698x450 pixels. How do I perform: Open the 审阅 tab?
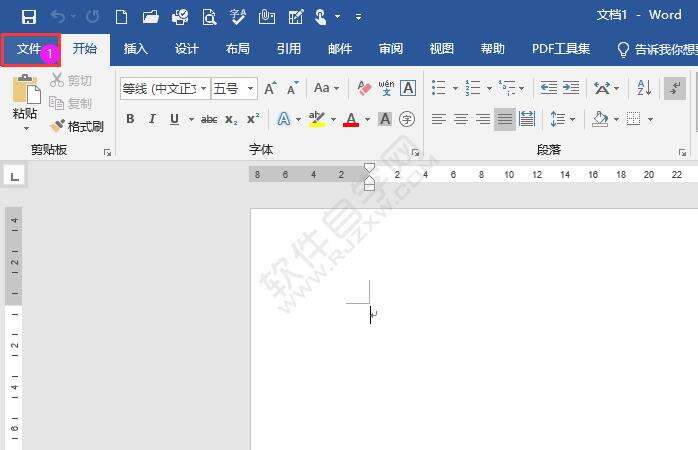[x=391, y=49]
